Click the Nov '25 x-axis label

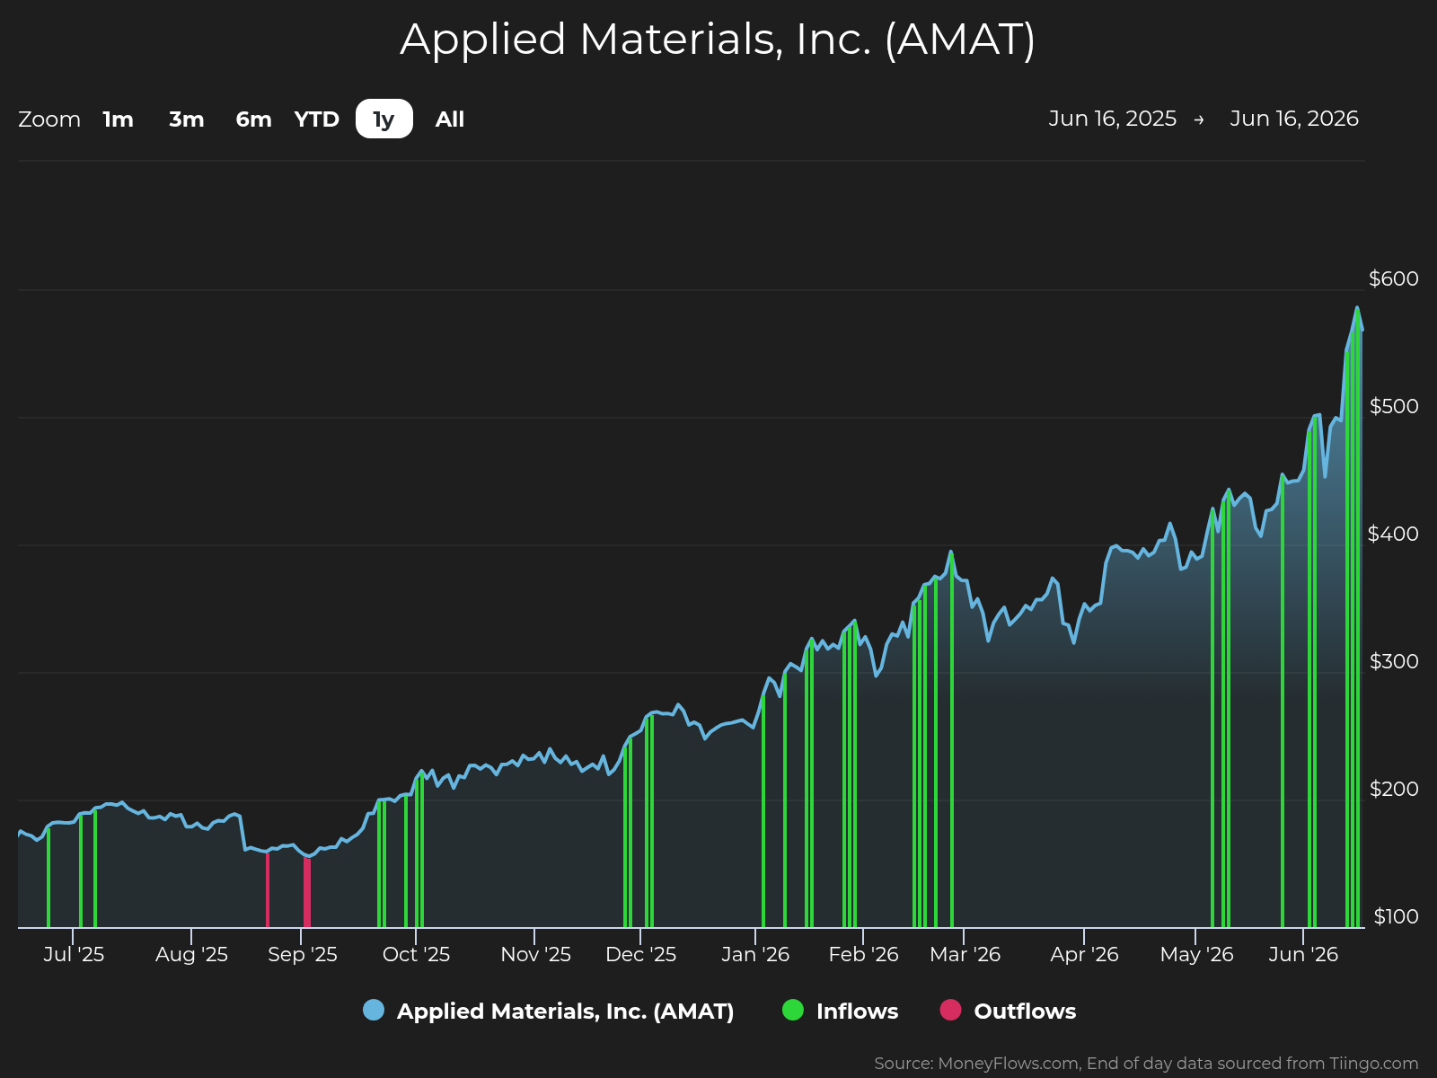(535, 954)
